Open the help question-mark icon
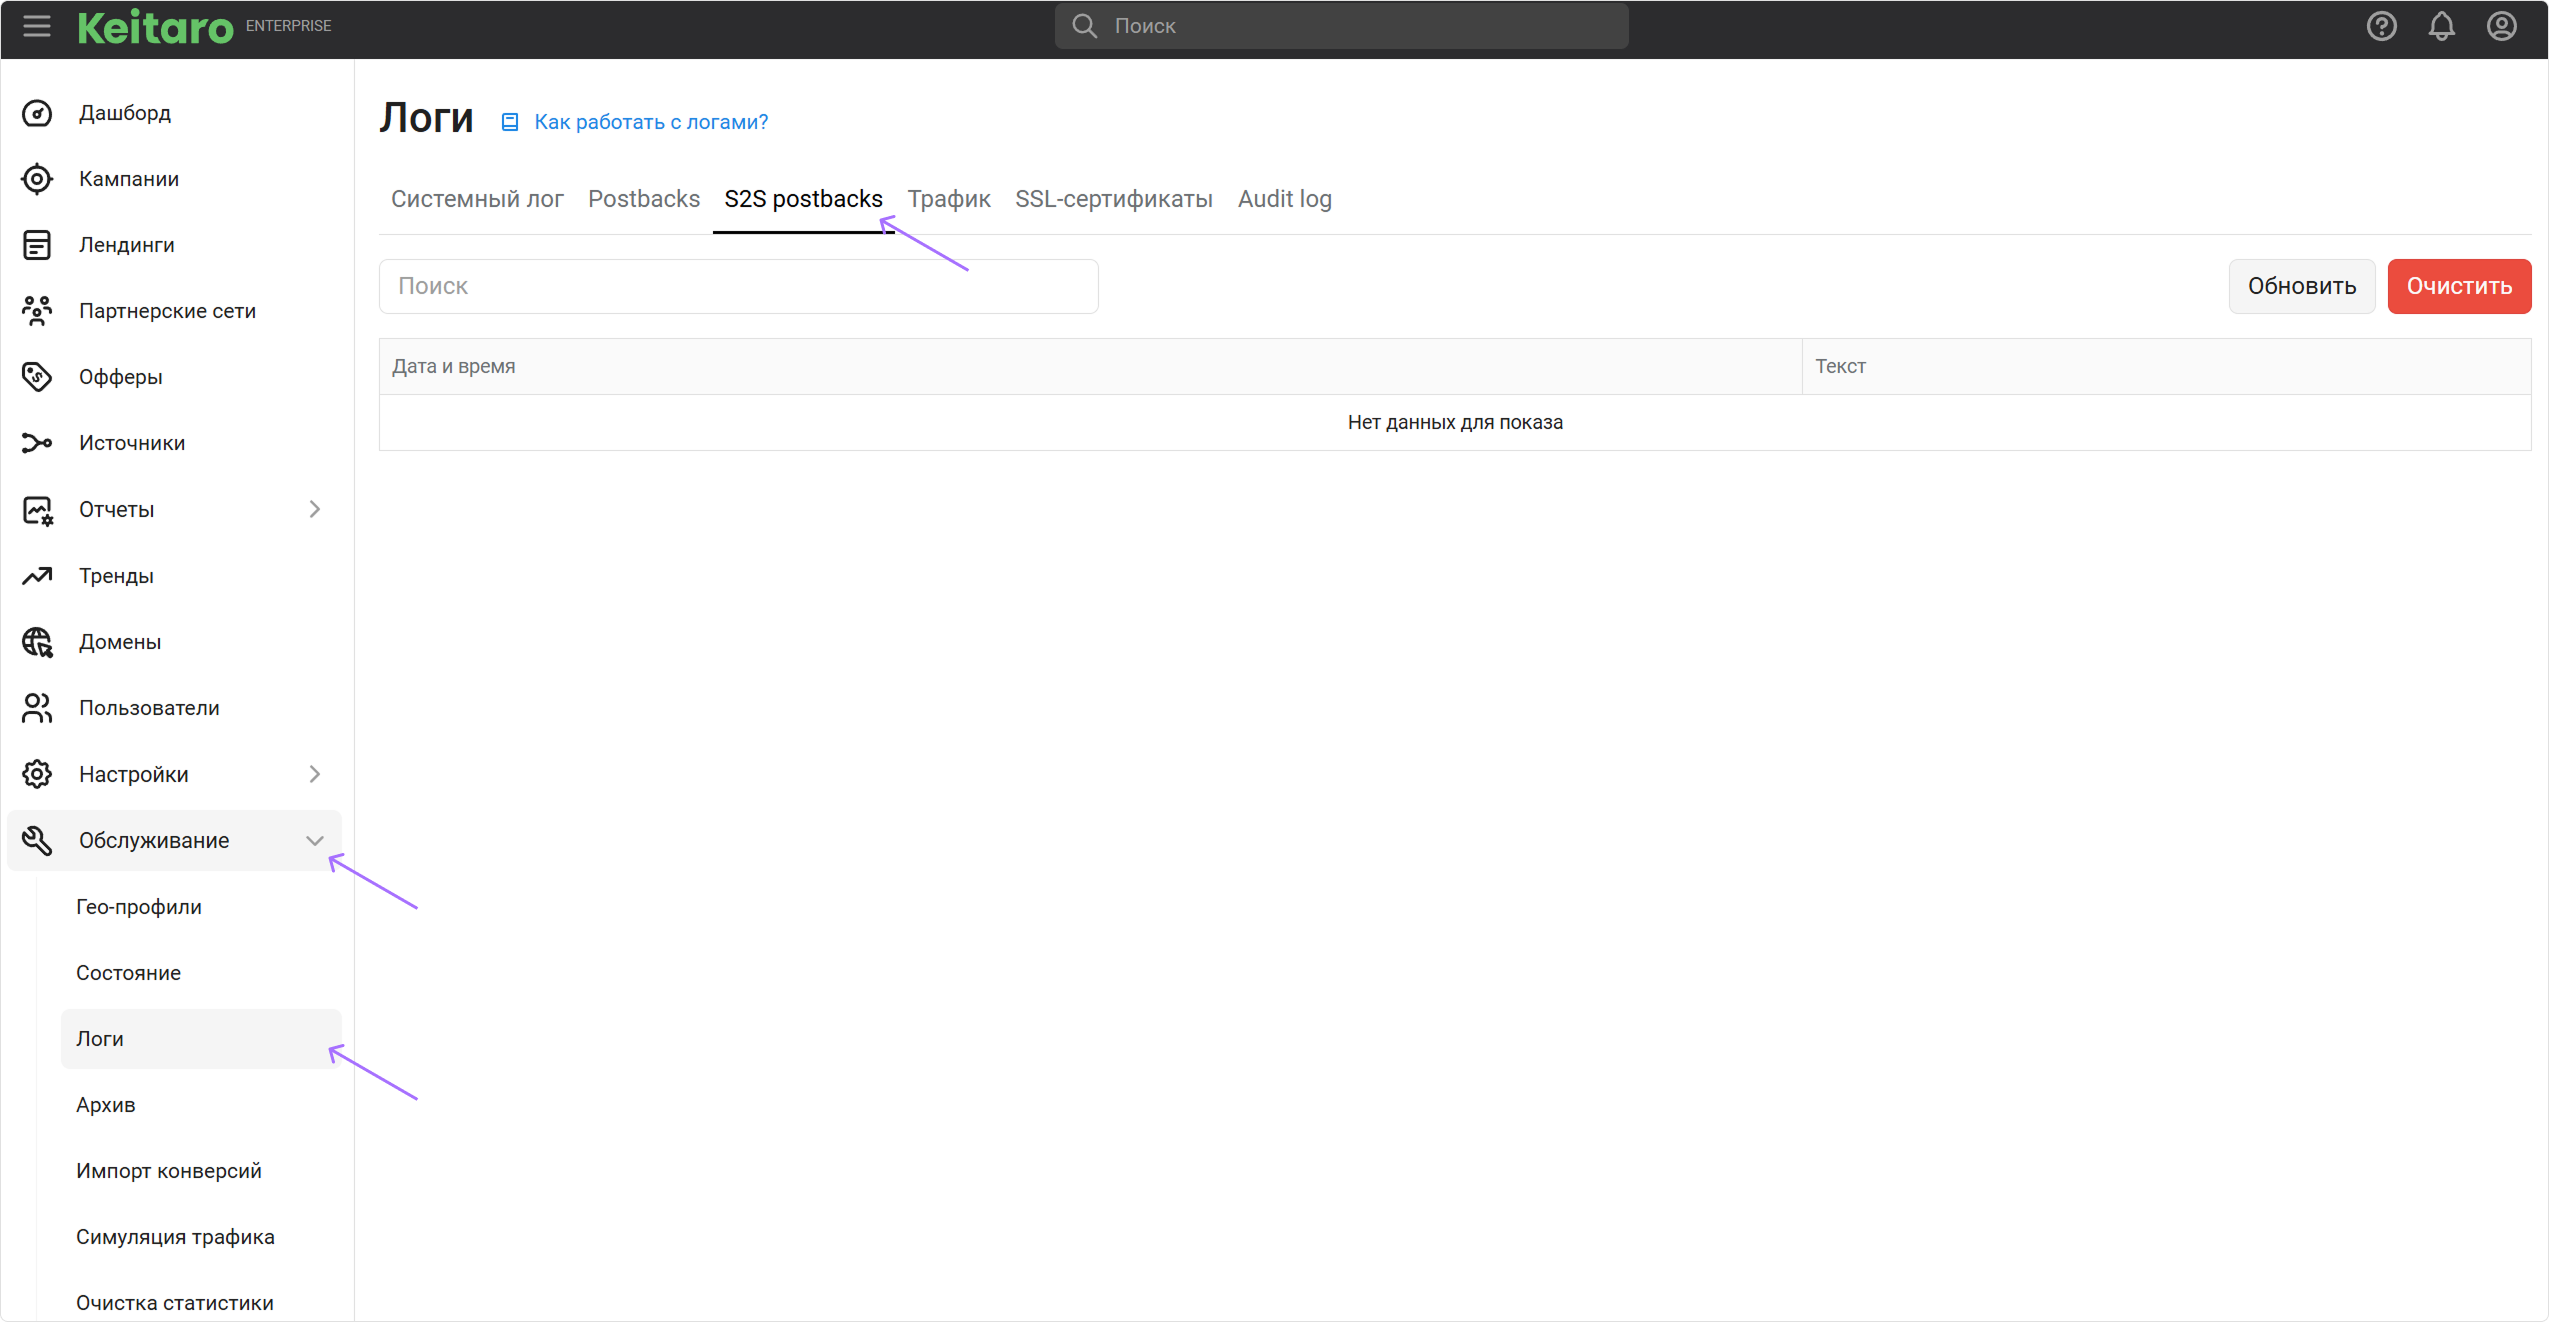The height and width of the screenshot is (1322, 2549). 2381,26
